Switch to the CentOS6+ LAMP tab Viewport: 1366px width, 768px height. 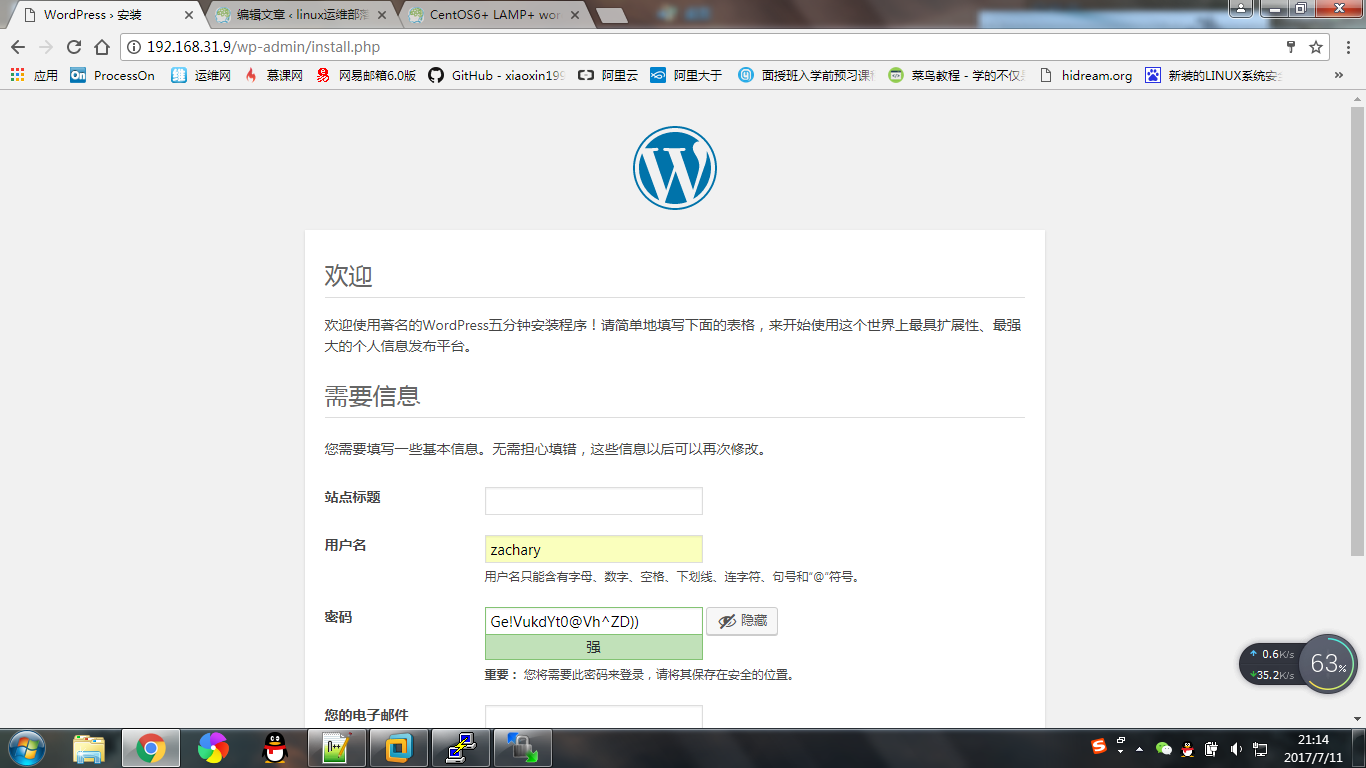pos(494,15)
